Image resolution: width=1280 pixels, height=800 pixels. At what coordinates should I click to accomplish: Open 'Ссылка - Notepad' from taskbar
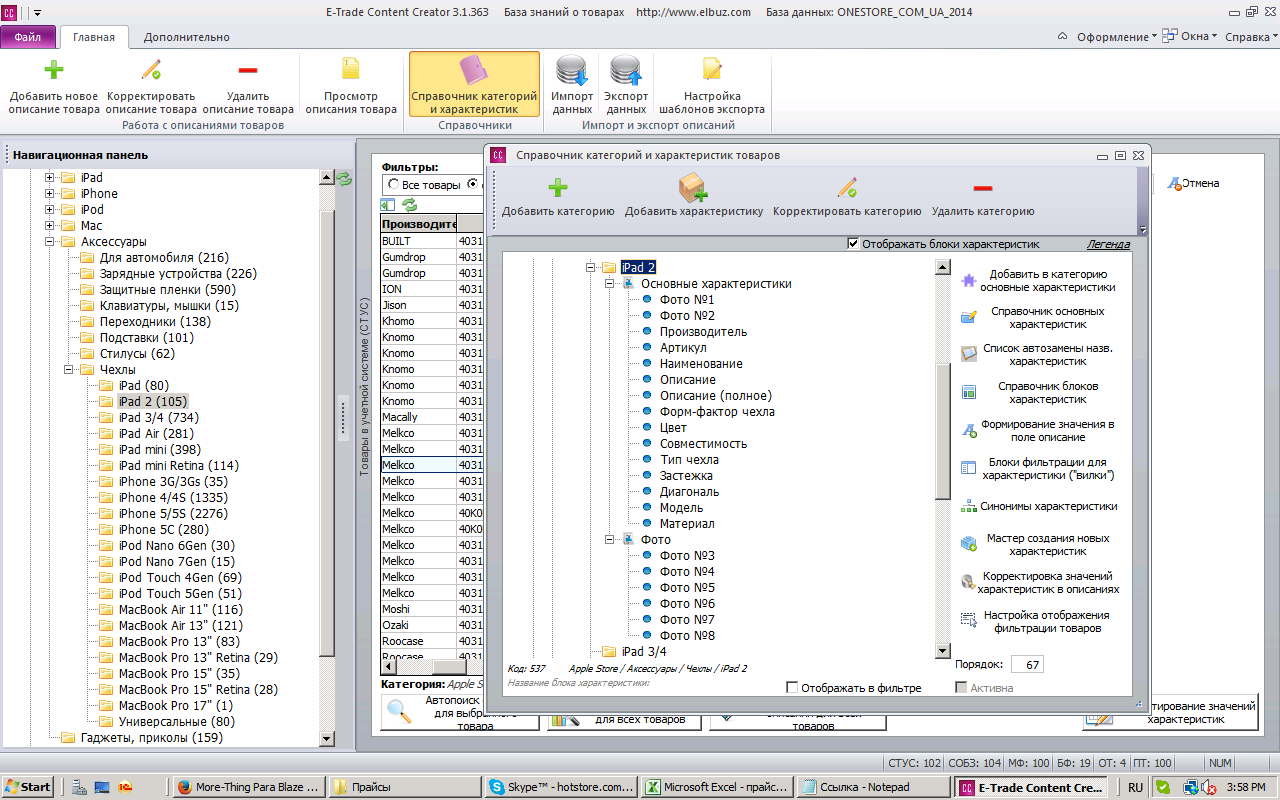pyautogui.click(x=875, y=787)
